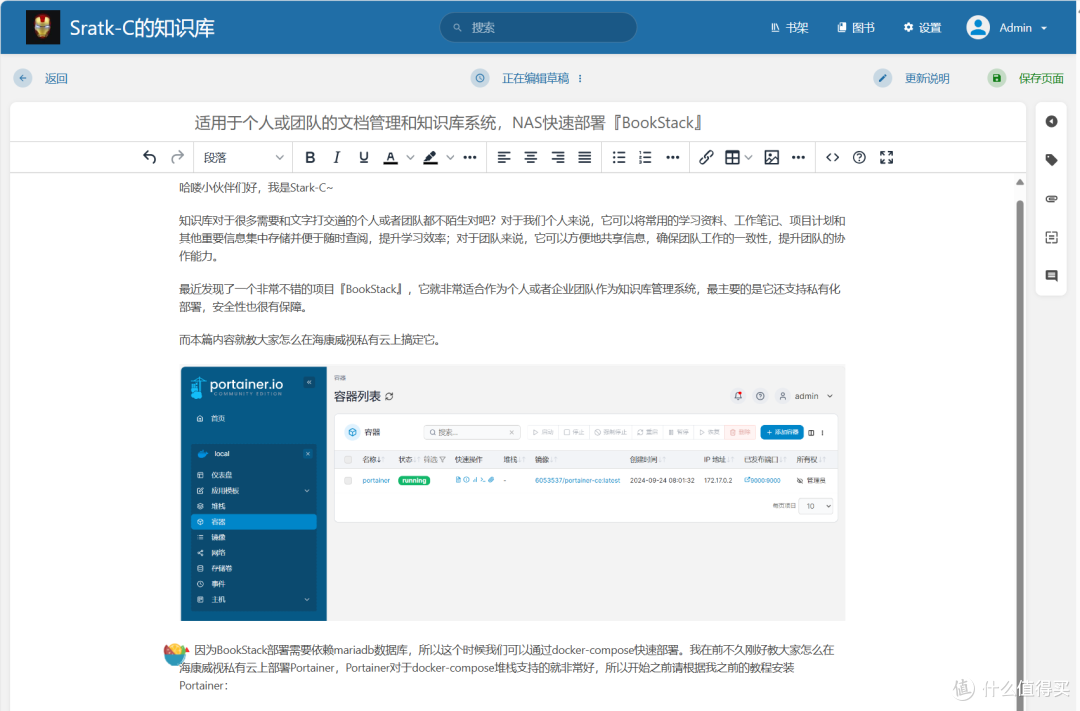Open the 段落 paragraph format dropdown
Image resolution: width=1080 pixels, height=711 pixels.
[x=242, y=157]
